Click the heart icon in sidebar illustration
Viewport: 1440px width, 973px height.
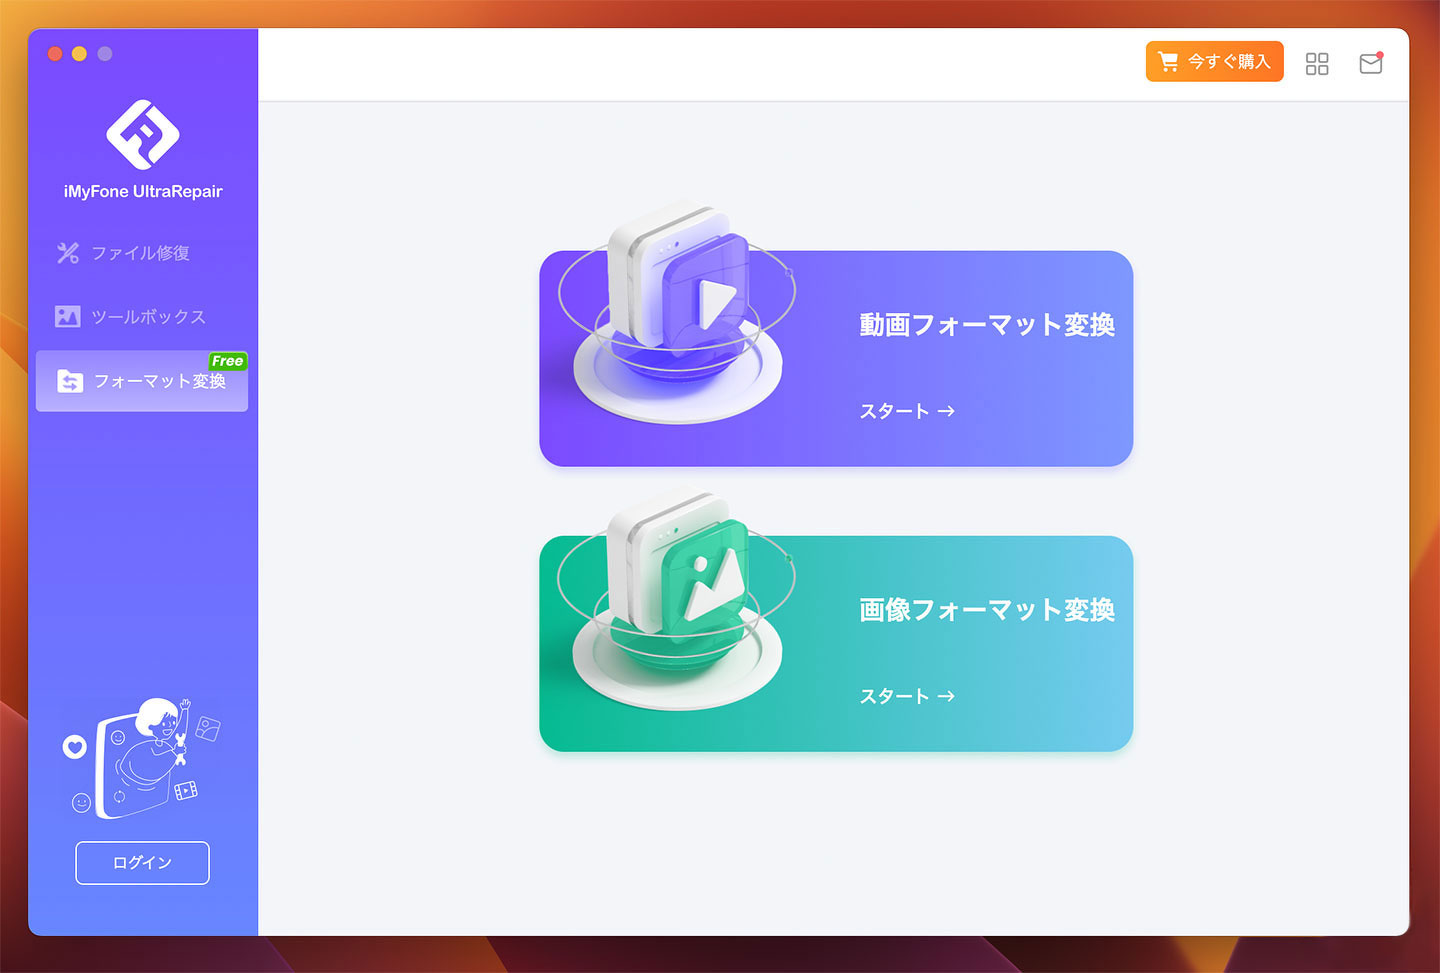[x=75, y=746]
